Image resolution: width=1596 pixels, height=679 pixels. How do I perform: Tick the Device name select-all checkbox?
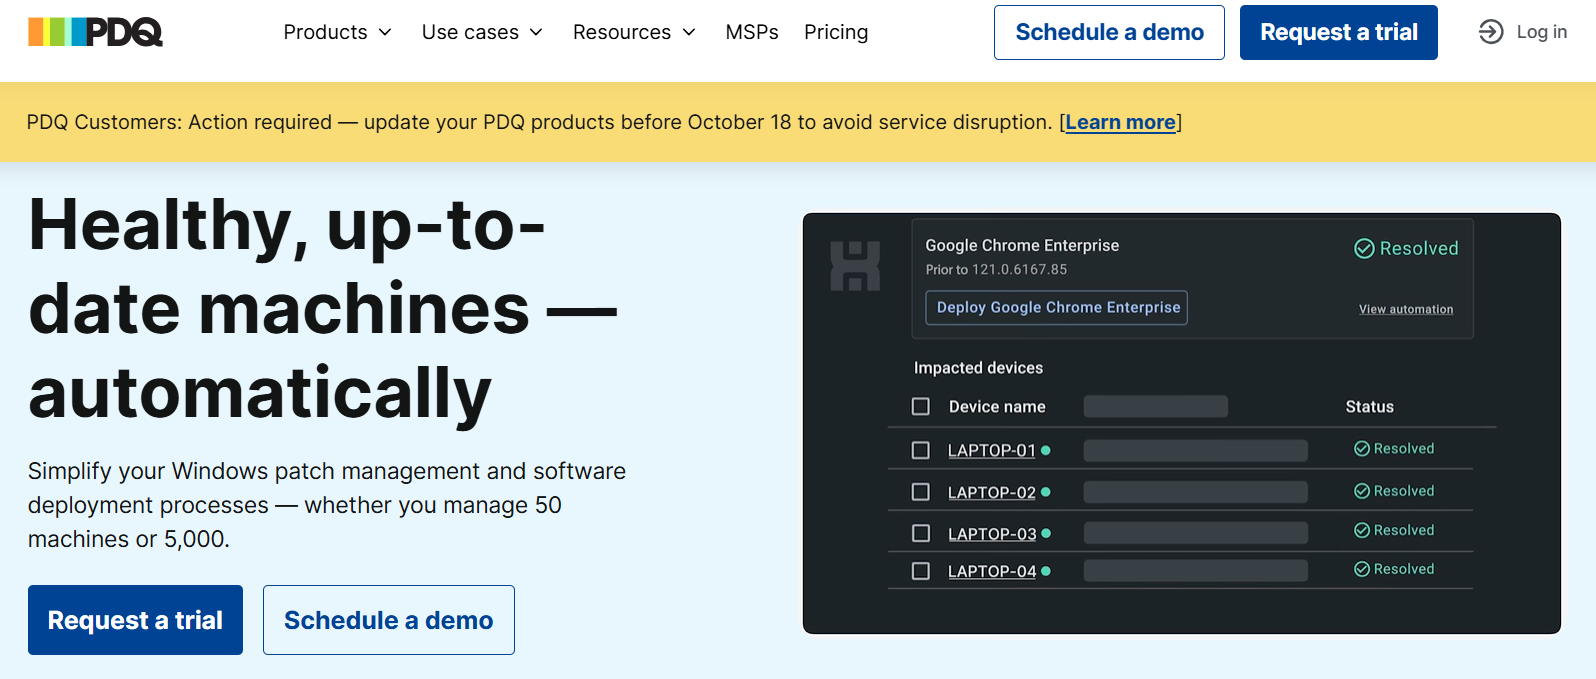(x=921, y=406)
